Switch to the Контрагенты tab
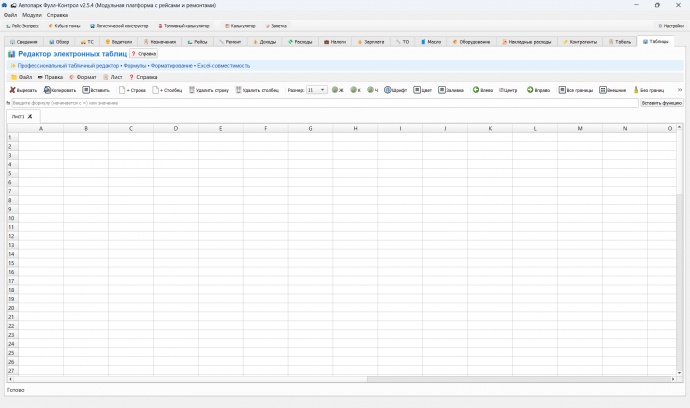 point(580,42)
